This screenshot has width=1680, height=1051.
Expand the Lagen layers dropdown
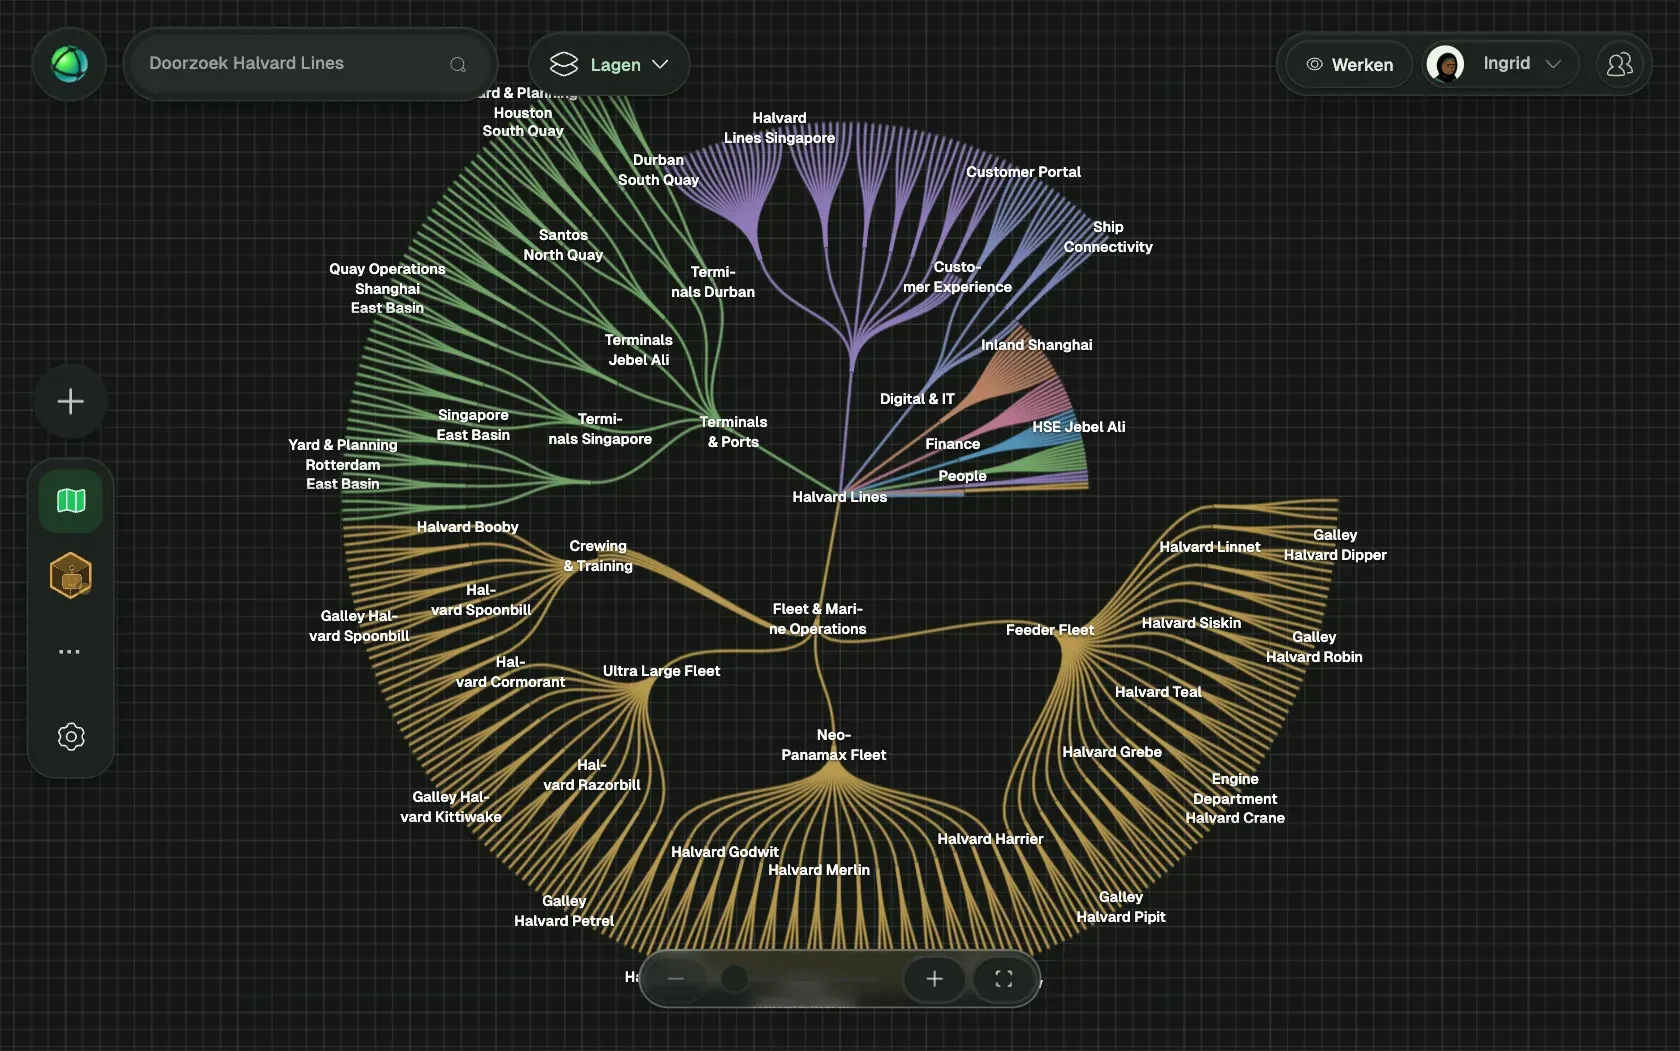[x=609, y=64]
